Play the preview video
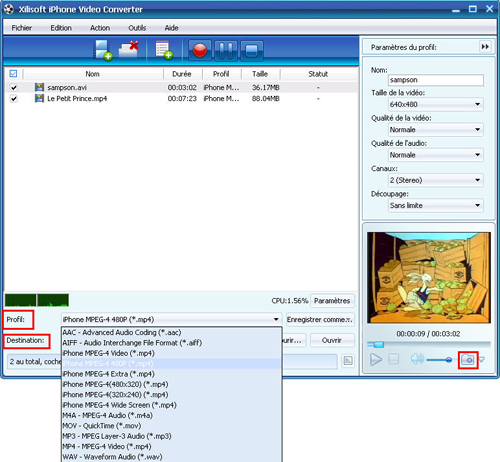Image resolution: width=500 pixels, height=462 pixels. 376,360
